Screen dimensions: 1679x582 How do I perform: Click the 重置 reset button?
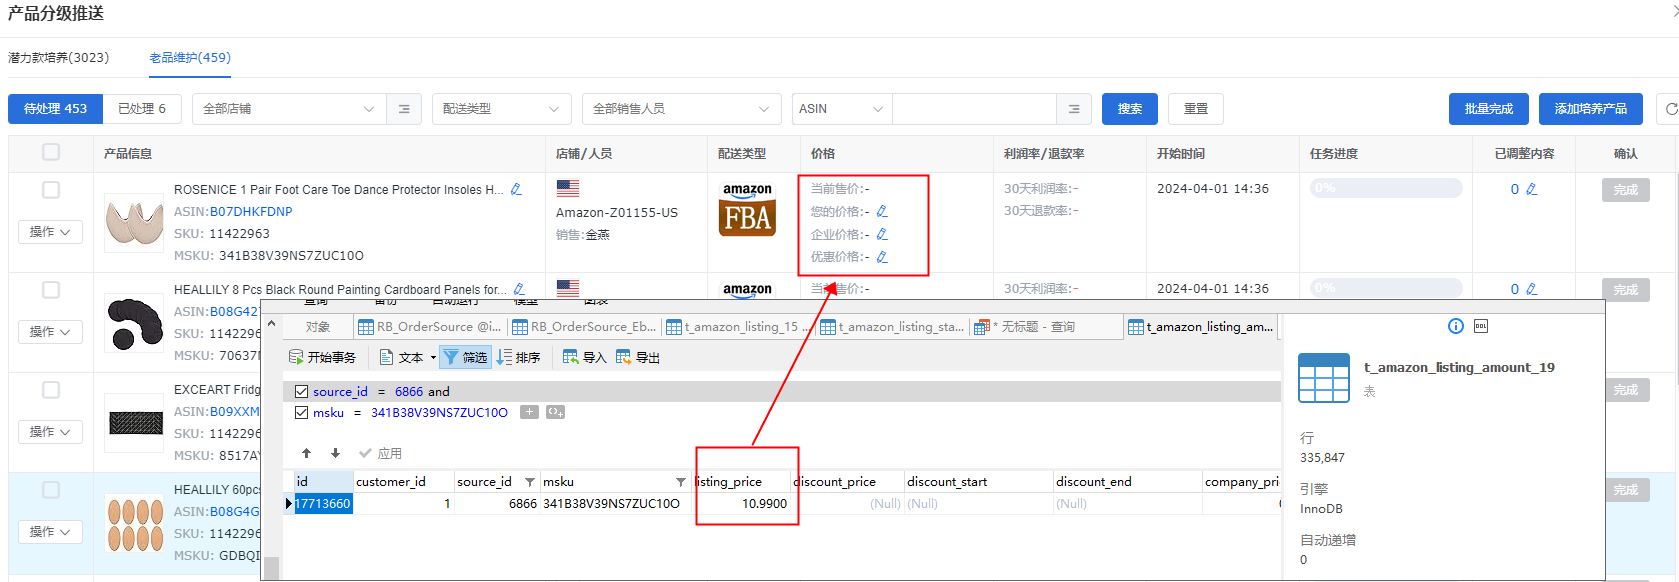[1196, 109]
